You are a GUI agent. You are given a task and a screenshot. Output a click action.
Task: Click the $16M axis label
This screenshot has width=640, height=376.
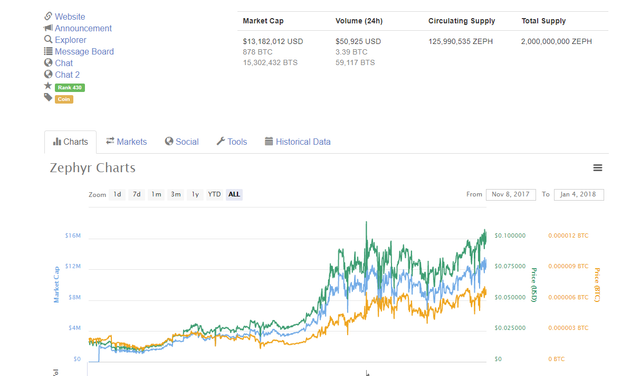[x=73, y=236]
